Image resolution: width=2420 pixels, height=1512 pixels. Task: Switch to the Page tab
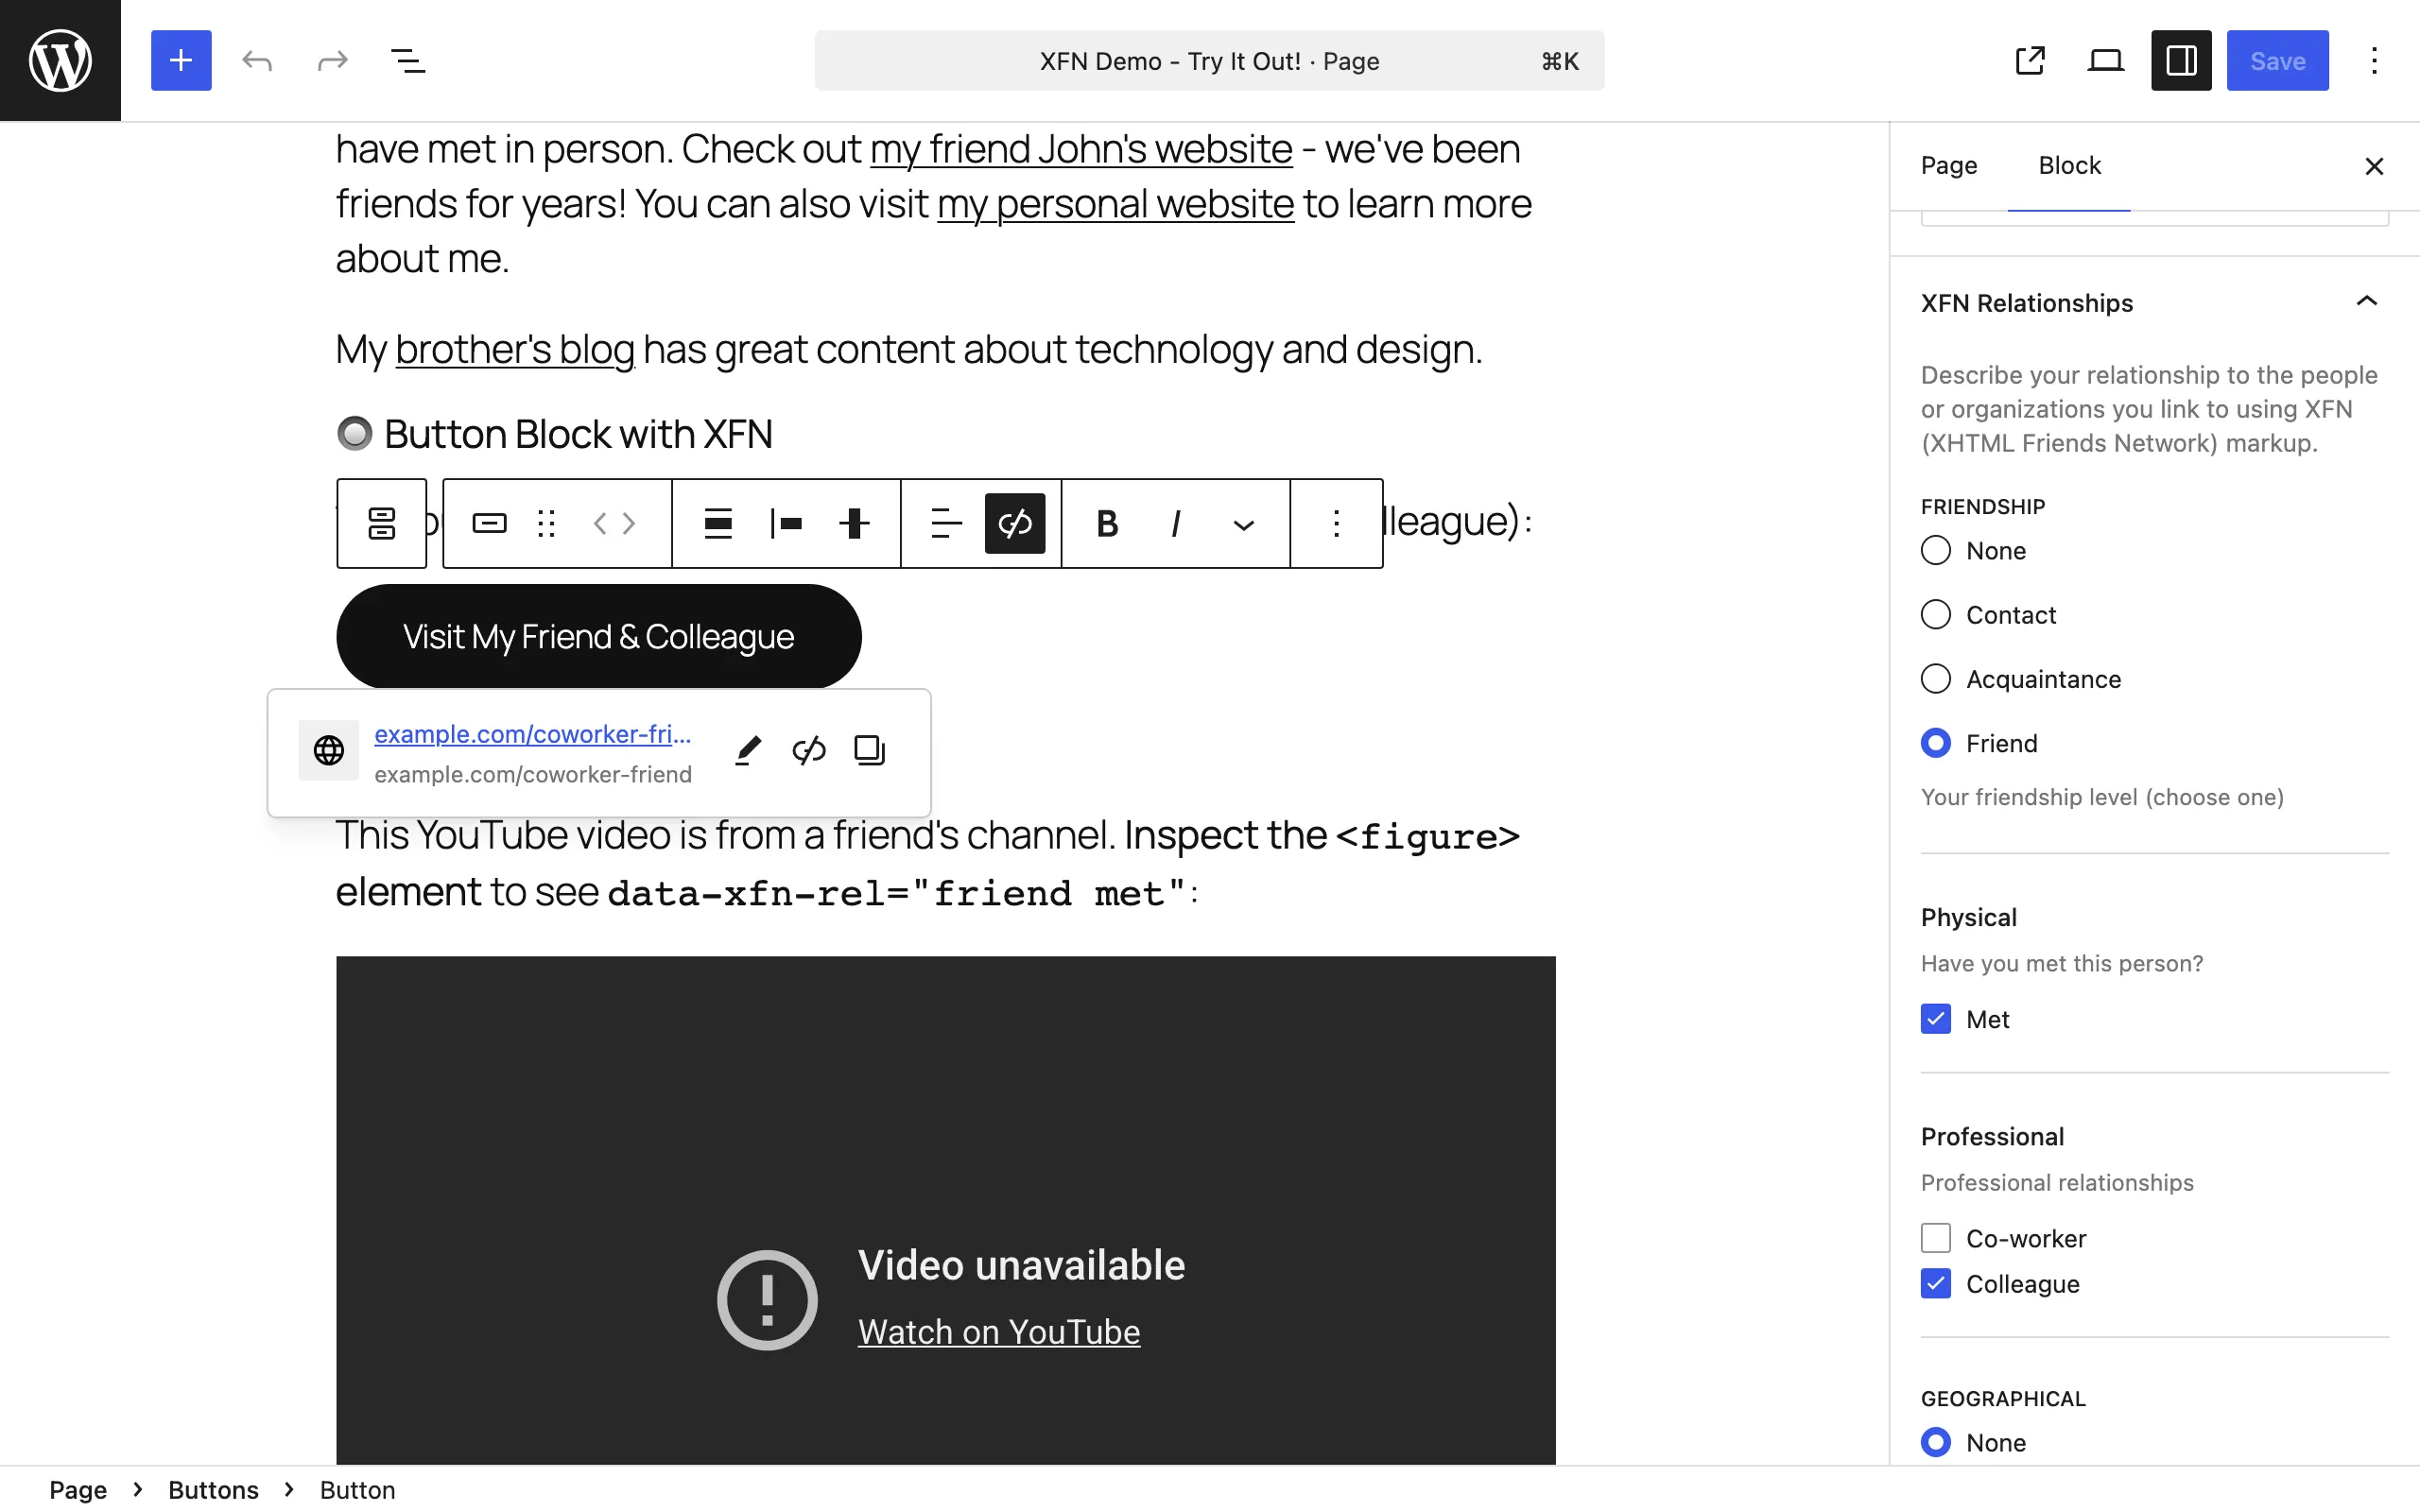click(x=1949, y=165)
